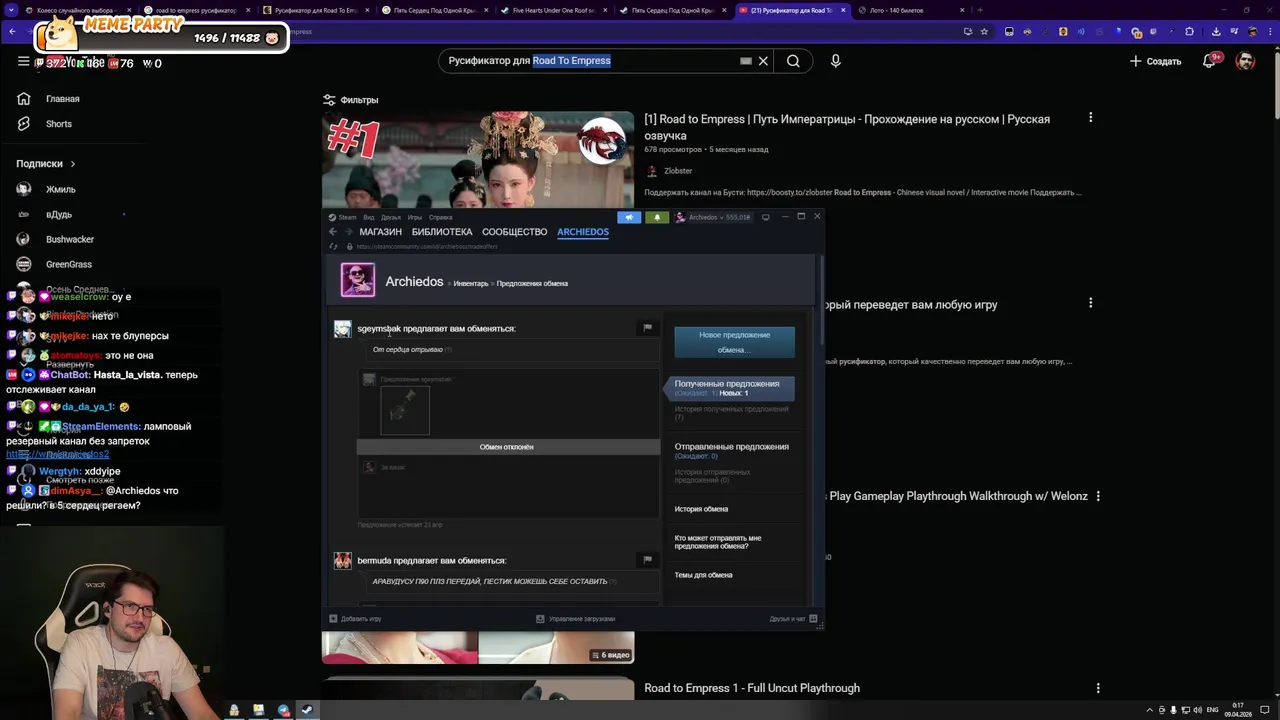Viewport: 1280px width, 720px height.
Task: Click the green Steam notifications bell
Action: [657, 217]
